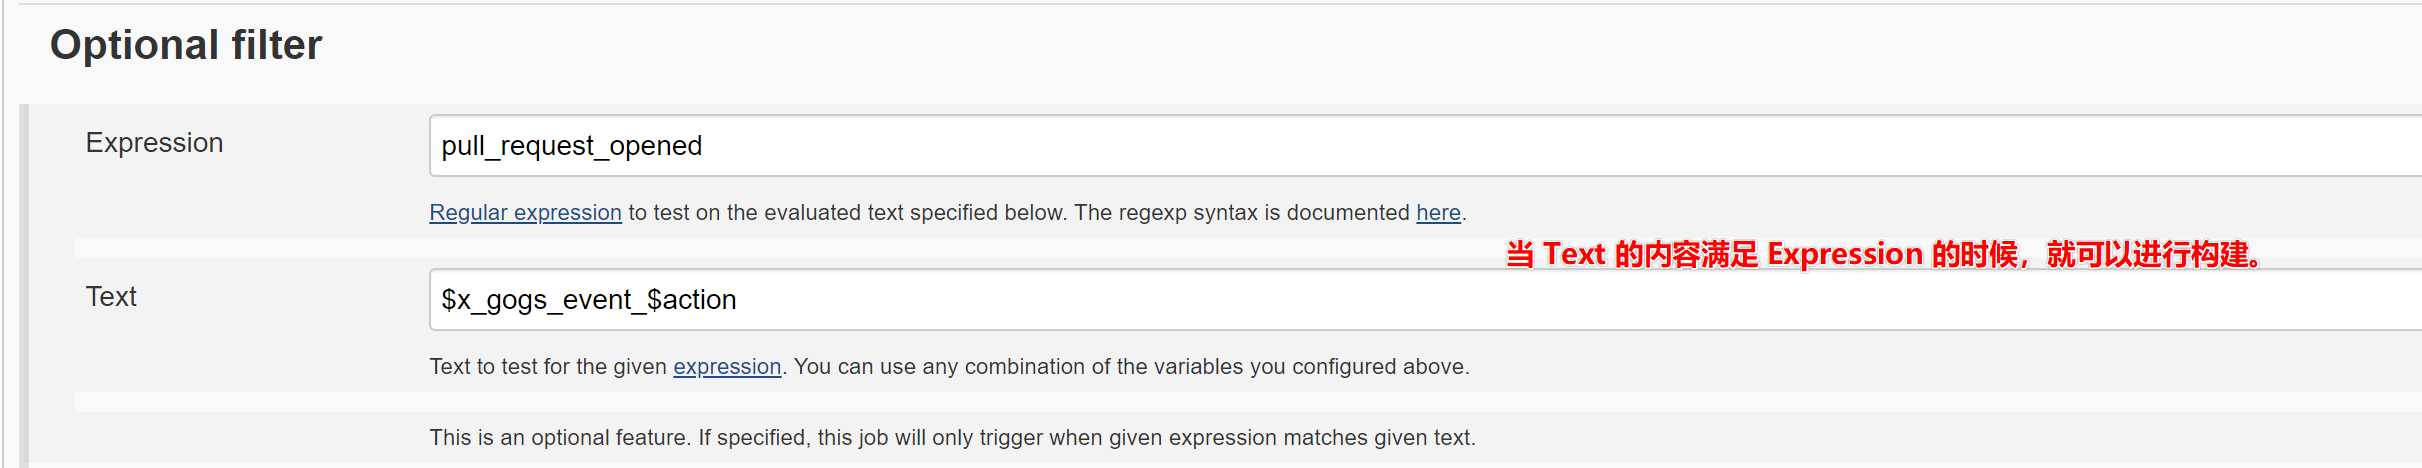The image size is (2422, 468).
Task: Open the regexp syntax "here" link
Action: coord(1438,213)
